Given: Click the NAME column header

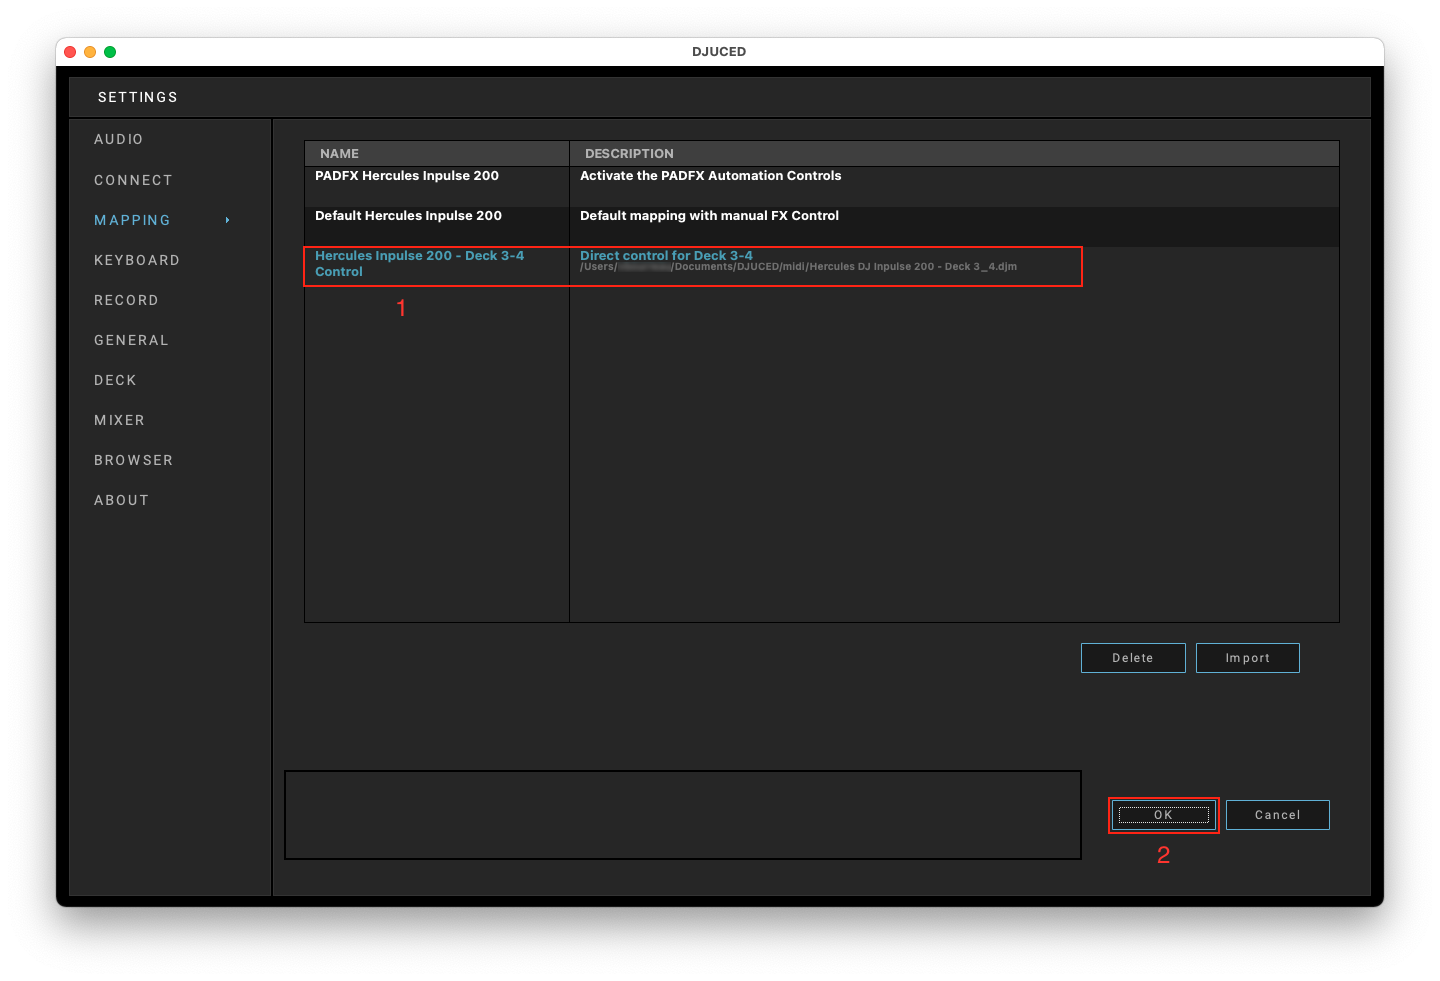Looking at the screenshot, I should 339,153.
